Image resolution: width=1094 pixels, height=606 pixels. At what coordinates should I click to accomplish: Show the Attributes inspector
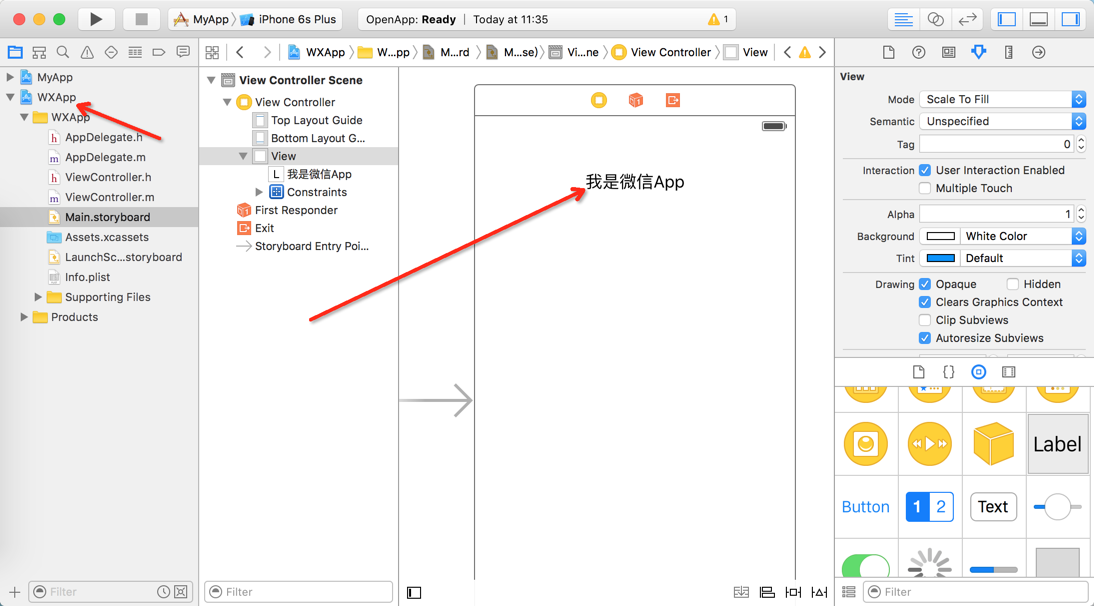pos(979,52)
